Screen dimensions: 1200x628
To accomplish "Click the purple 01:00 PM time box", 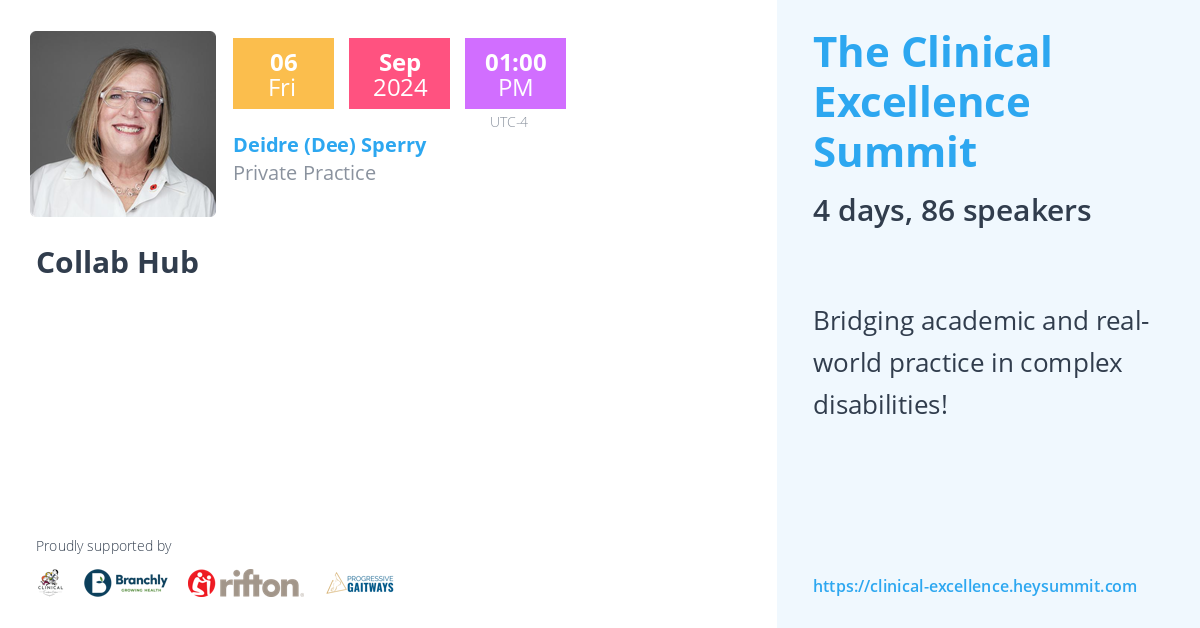I will (x=515, y=74).
